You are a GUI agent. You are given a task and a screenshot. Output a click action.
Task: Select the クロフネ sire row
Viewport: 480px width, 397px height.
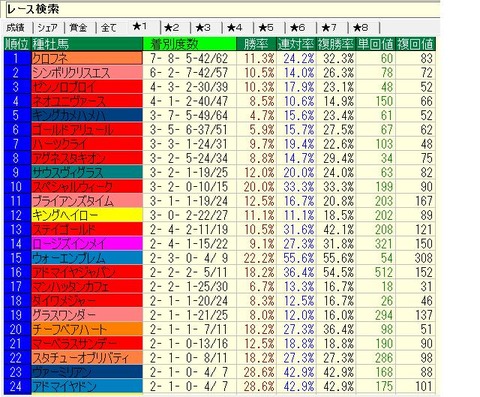click(87, 58)
